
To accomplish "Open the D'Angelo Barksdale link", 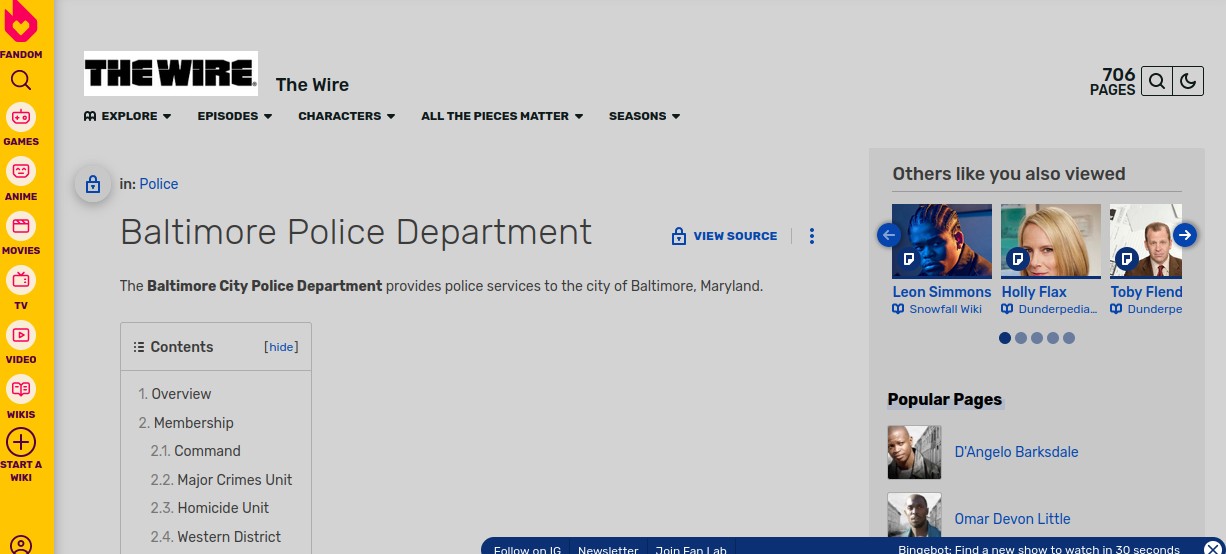I will pos(1017,452).
